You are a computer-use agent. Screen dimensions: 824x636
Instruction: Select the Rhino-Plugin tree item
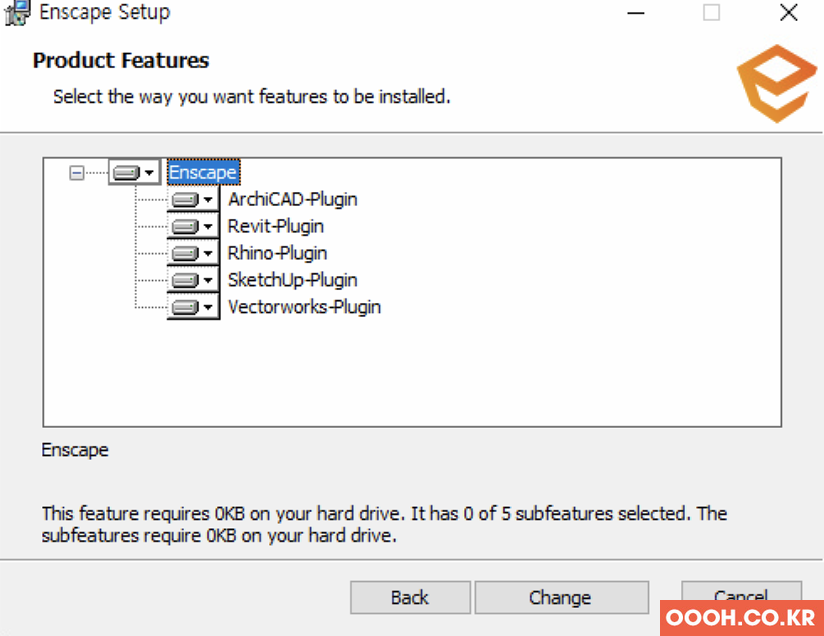[x=277, y=253]
